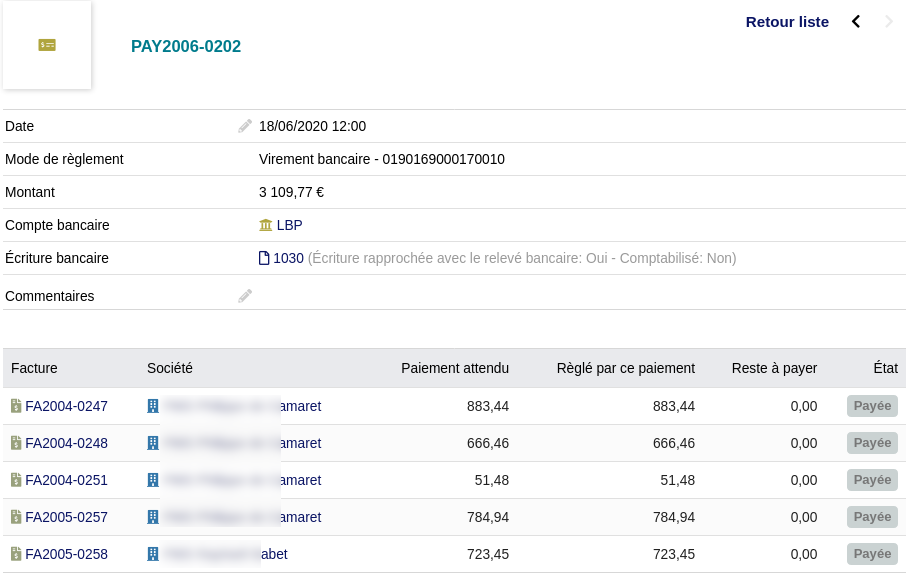The width and height of the screenshot is (913, 578).
Task: Click the building icon on the FA2005-0258 row
Action: 152,554
